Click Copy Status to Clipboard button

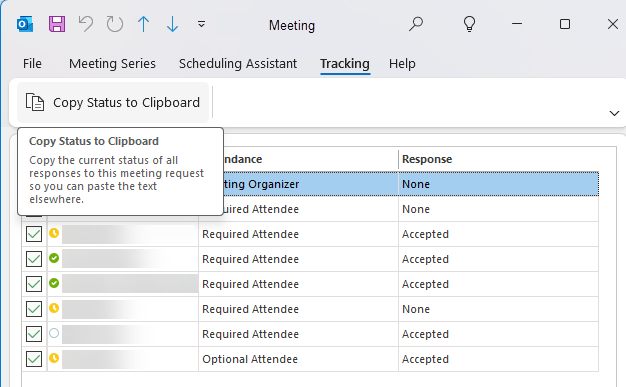click(113, 103)
